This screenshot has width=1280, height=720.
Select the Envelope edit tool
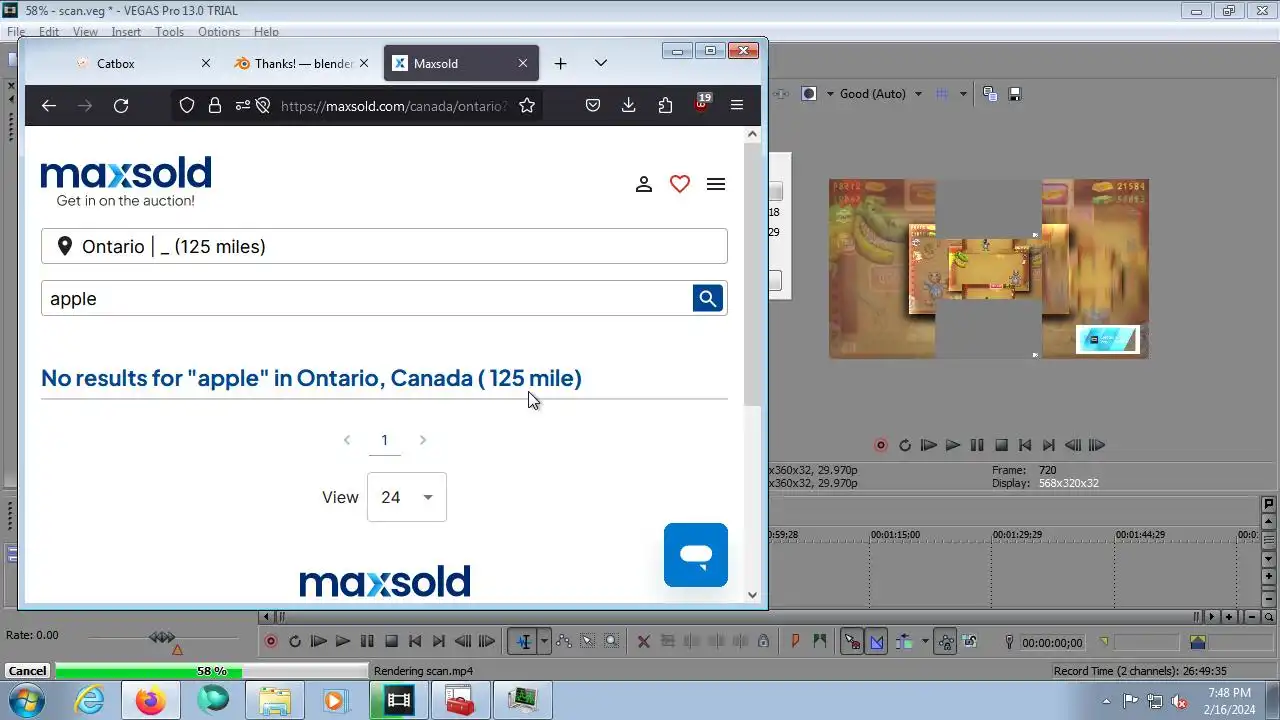(x=564, y=642)
